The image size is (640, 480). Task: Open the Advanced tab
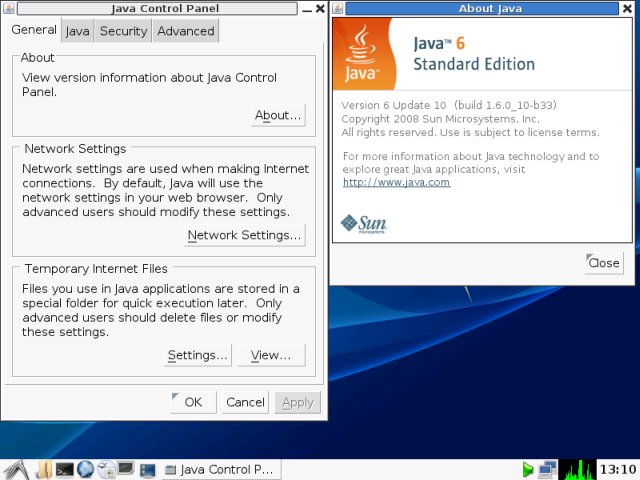click(x=186, y=31)
